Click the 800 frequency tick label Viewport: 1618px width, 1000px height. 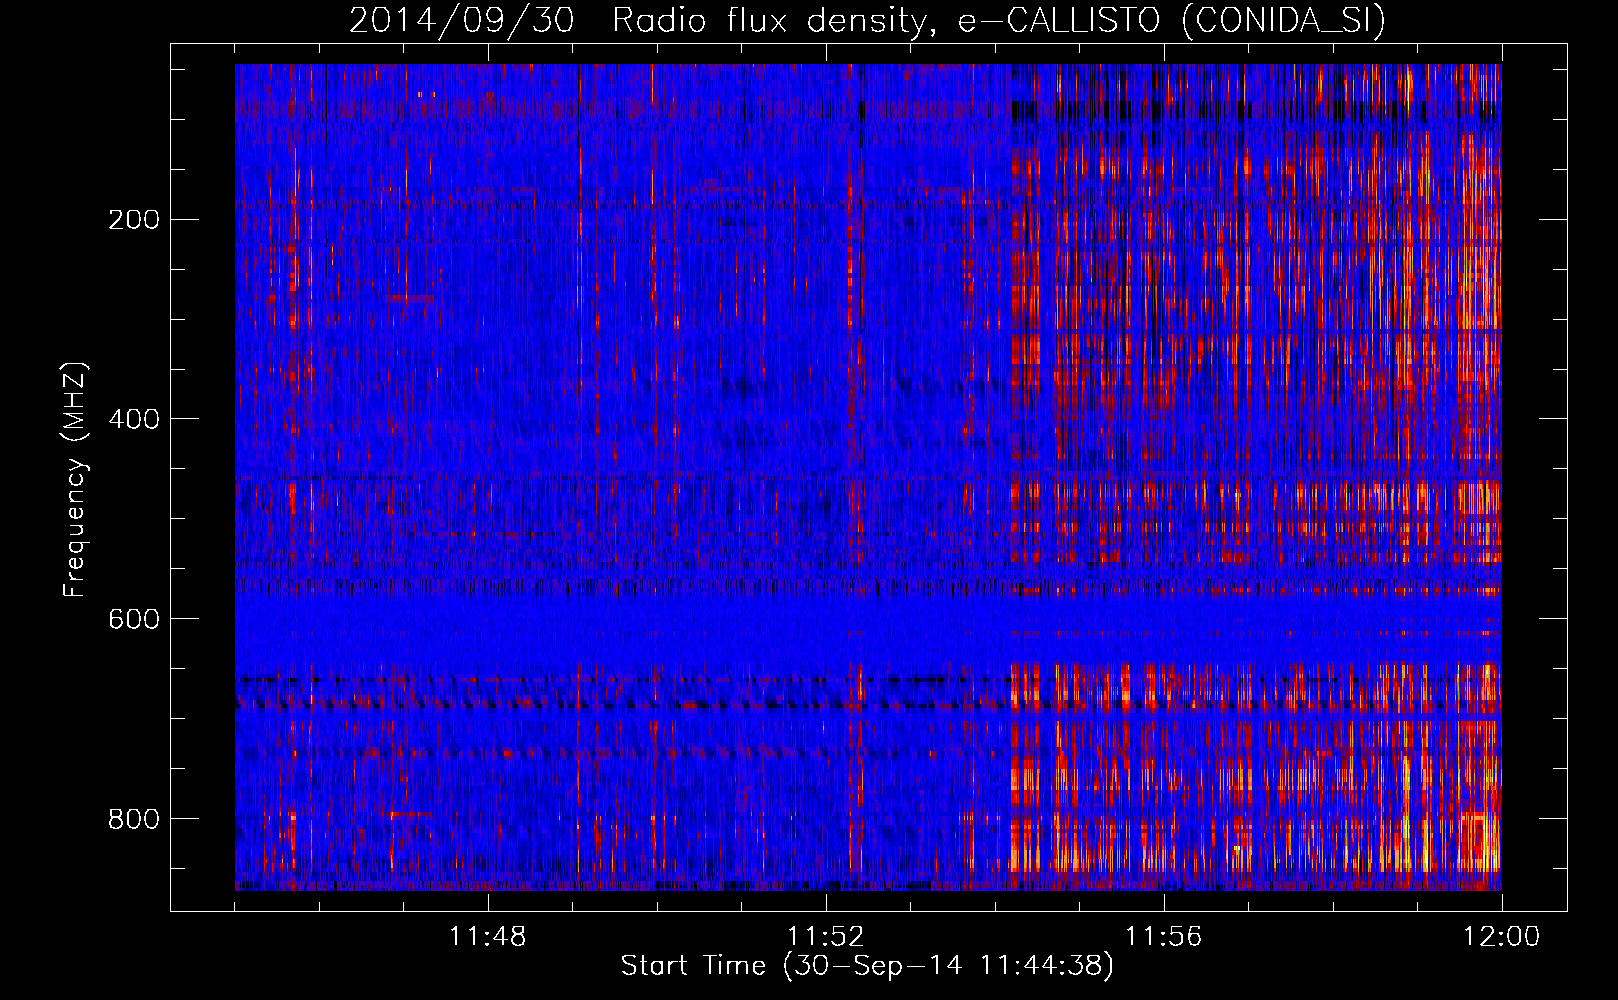[x=133, y=819]
